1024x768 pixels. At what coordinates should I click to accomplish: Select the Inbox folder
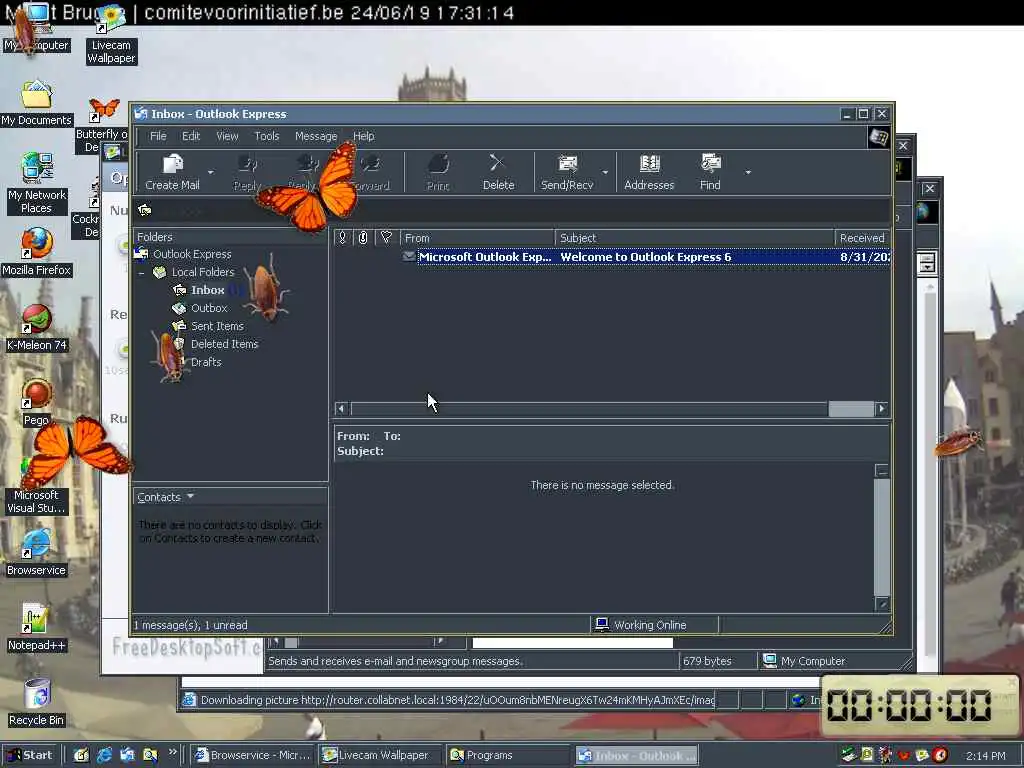[208, 290]
